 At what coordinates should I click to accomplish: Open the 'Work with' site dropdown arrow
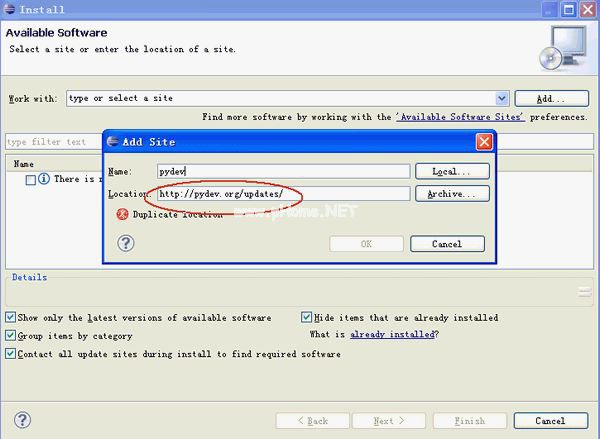pos(502,98)
